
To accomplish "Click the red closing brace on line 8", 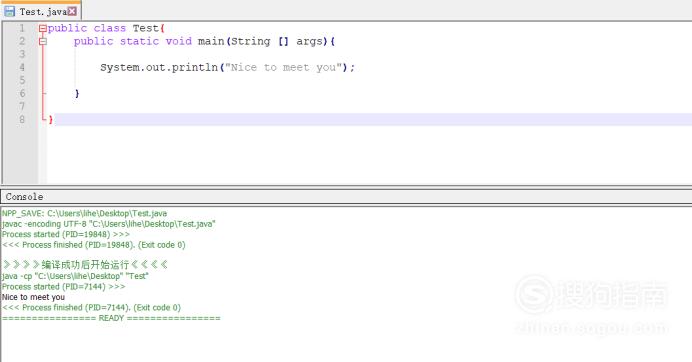I will pos(51,120).
